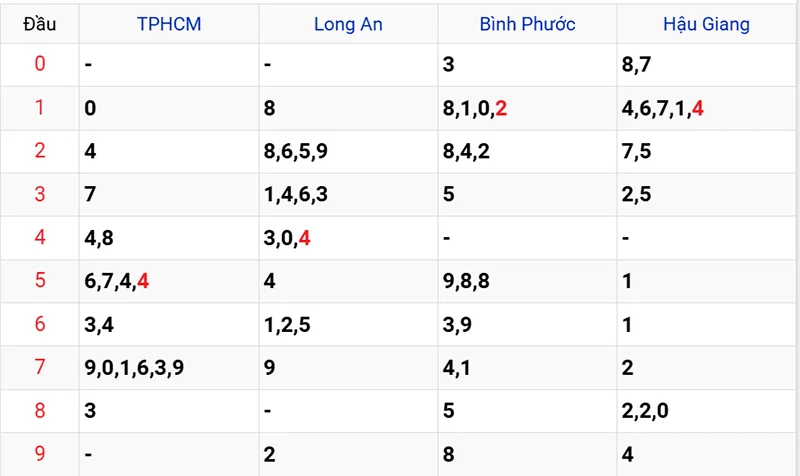800x476 pixels.
Task: Open the TPHCM column header link
Action: point(169,23)
